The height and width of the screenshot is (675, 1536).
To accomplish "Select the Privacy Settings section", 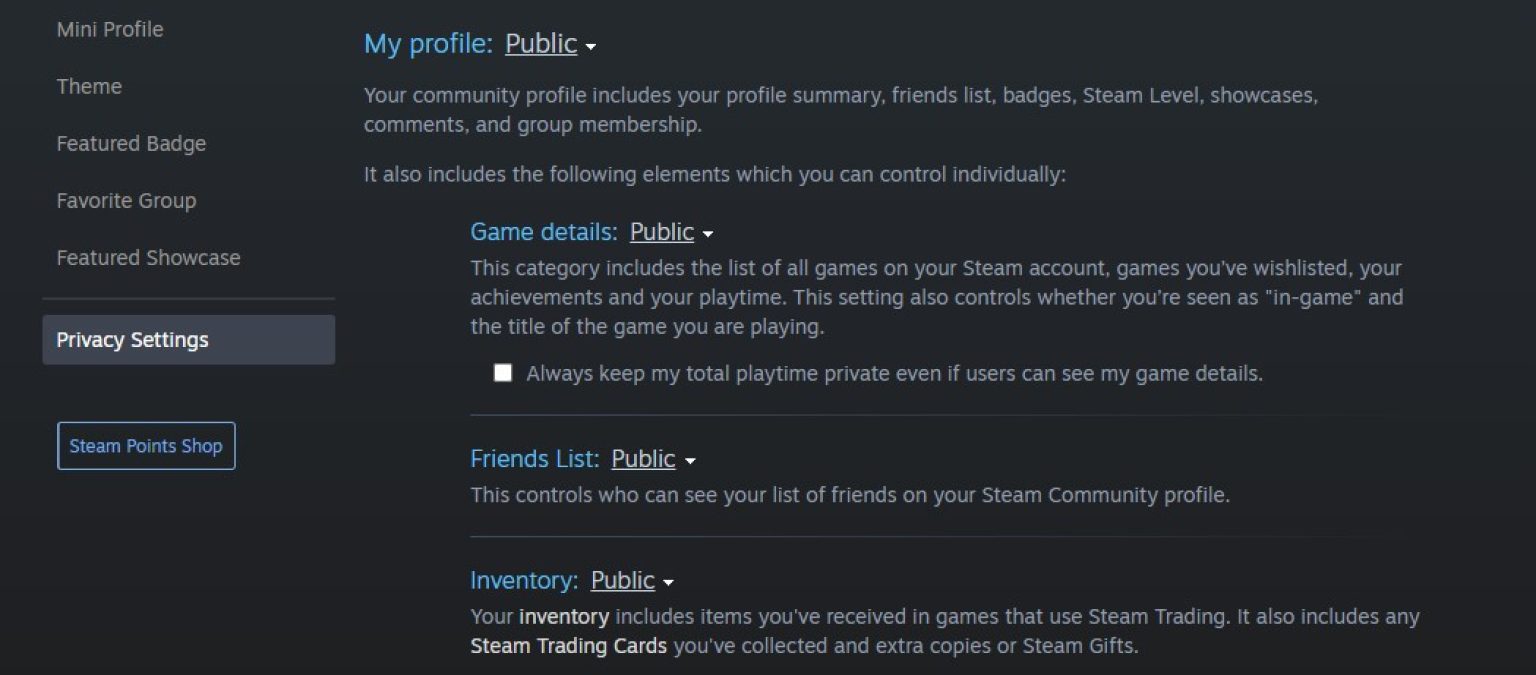I will (x=132, y=340).
